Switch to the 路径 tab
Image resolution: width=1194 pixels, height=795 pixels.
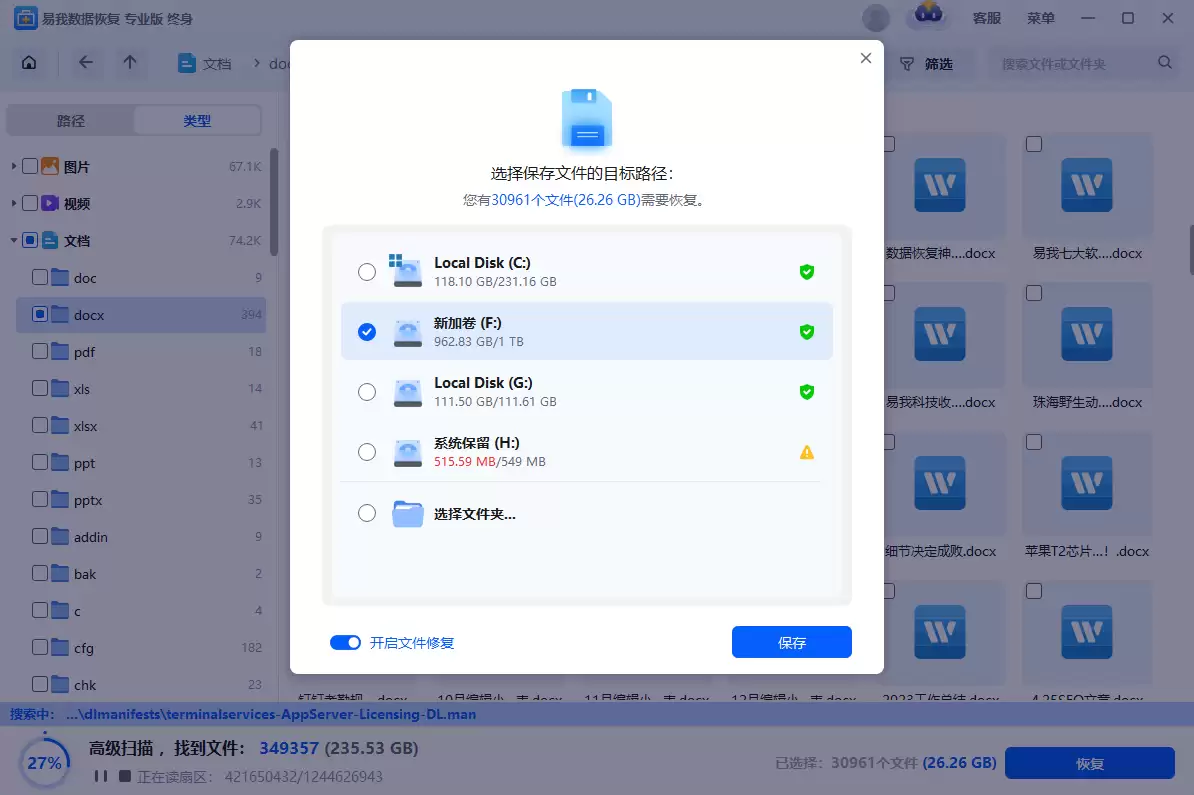click(71, 121)
